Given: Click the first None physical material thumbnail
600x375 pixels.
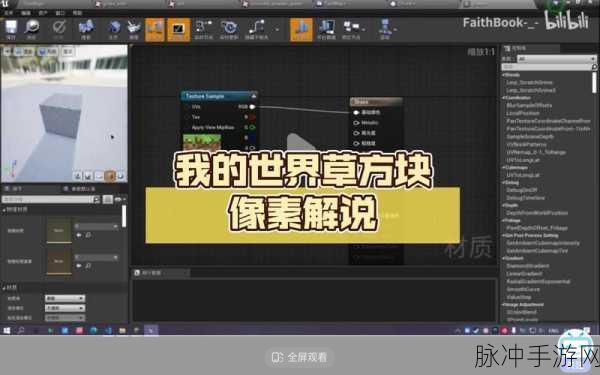Looking at the screenshot, I should pos(59,230).
